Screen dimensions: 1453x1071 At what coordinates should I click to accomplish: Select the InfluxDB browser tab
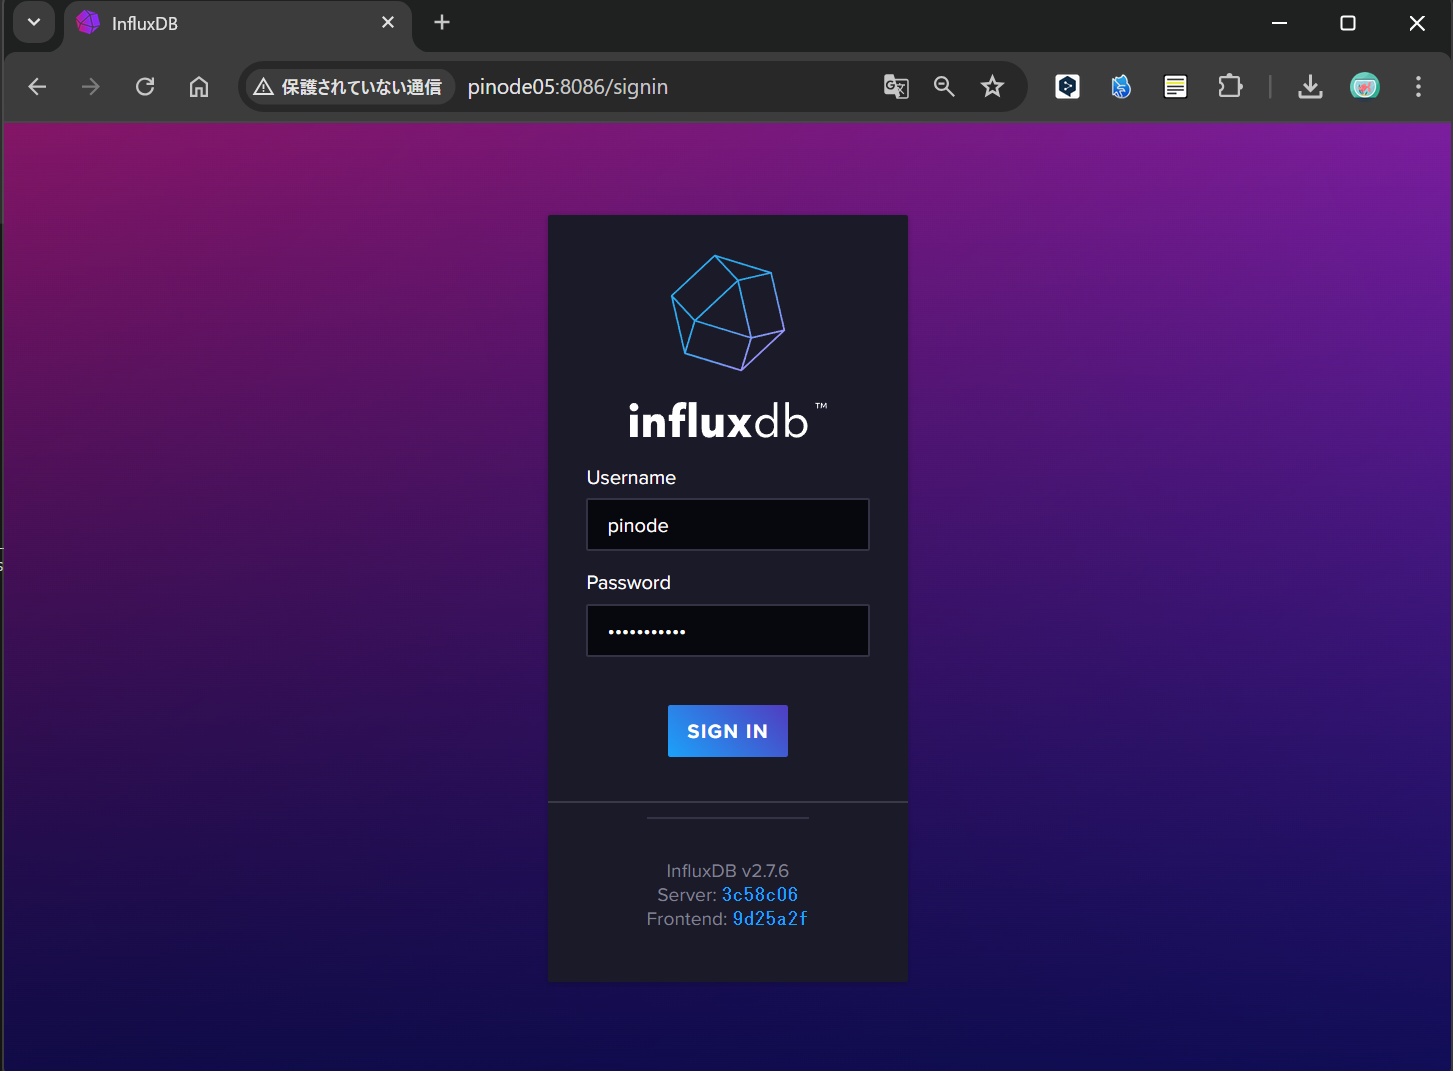click(237, 23)
